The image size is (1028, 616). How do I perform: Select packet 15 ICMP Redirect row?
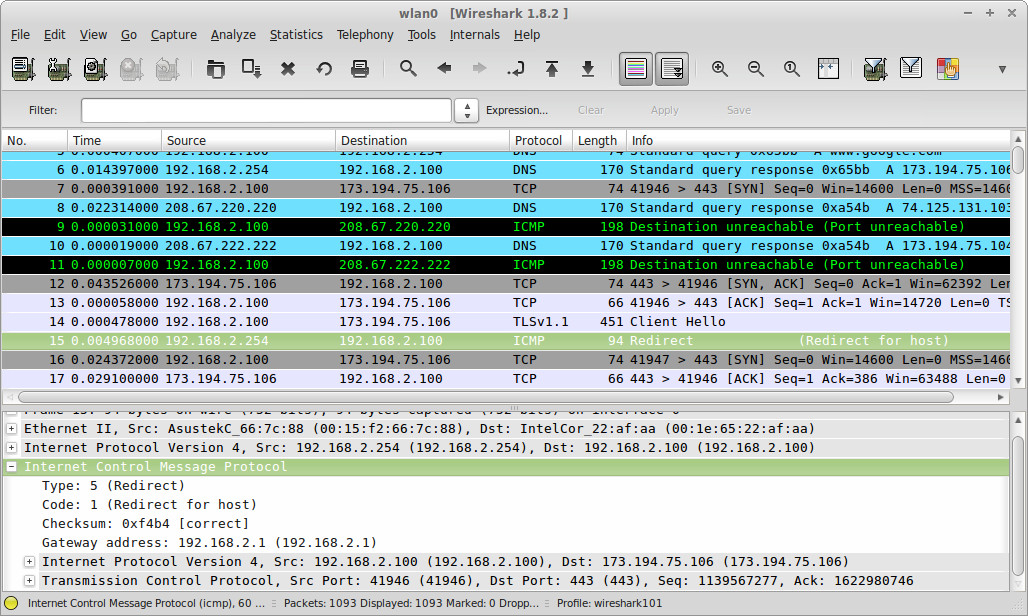505,341
